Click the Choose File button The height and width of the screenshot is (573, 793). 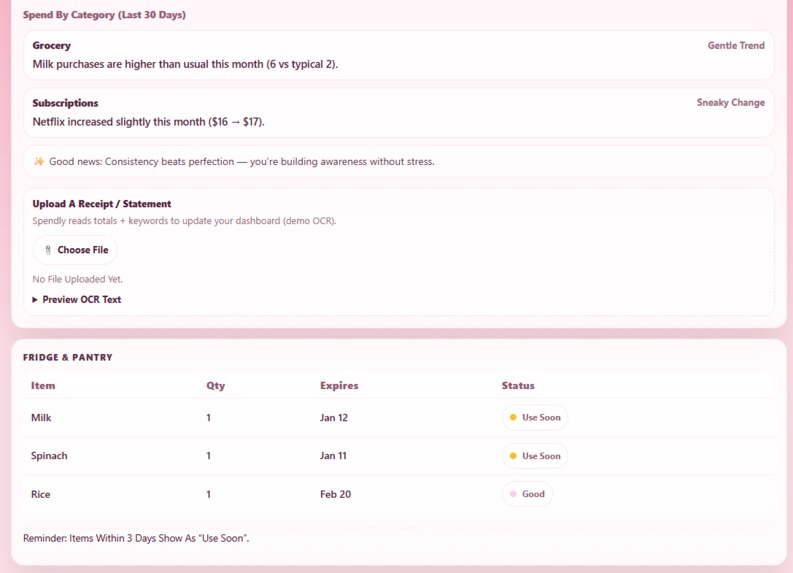tap(75, 250)
